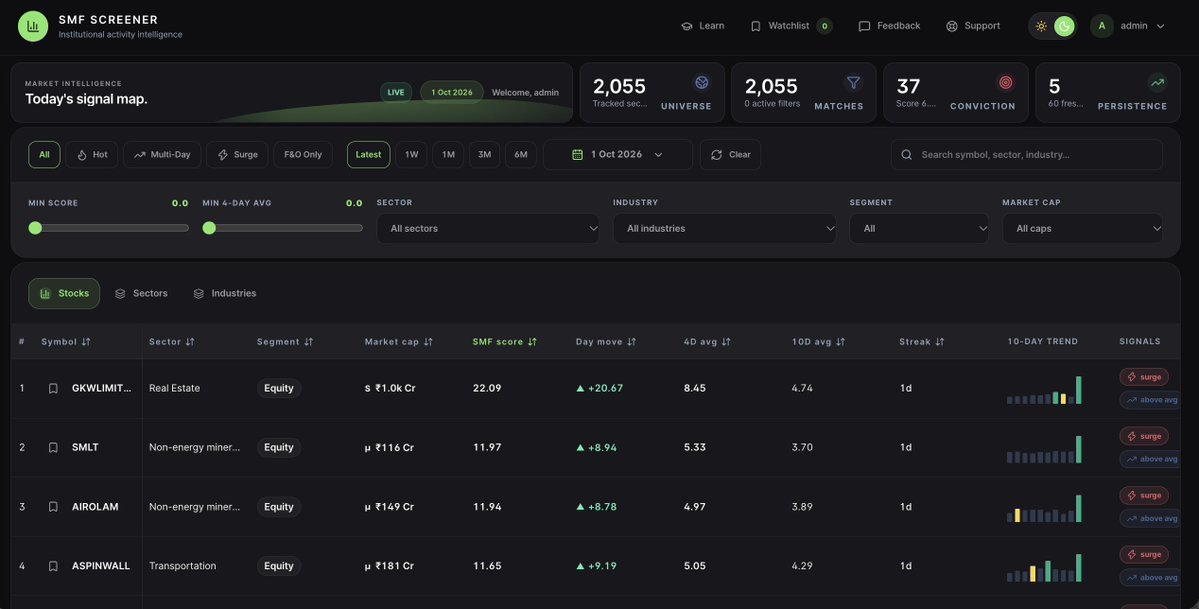Click the 10-day trend chart for ASPINWALL
Screen dimensions: 1199x609
click(1045, 568)
